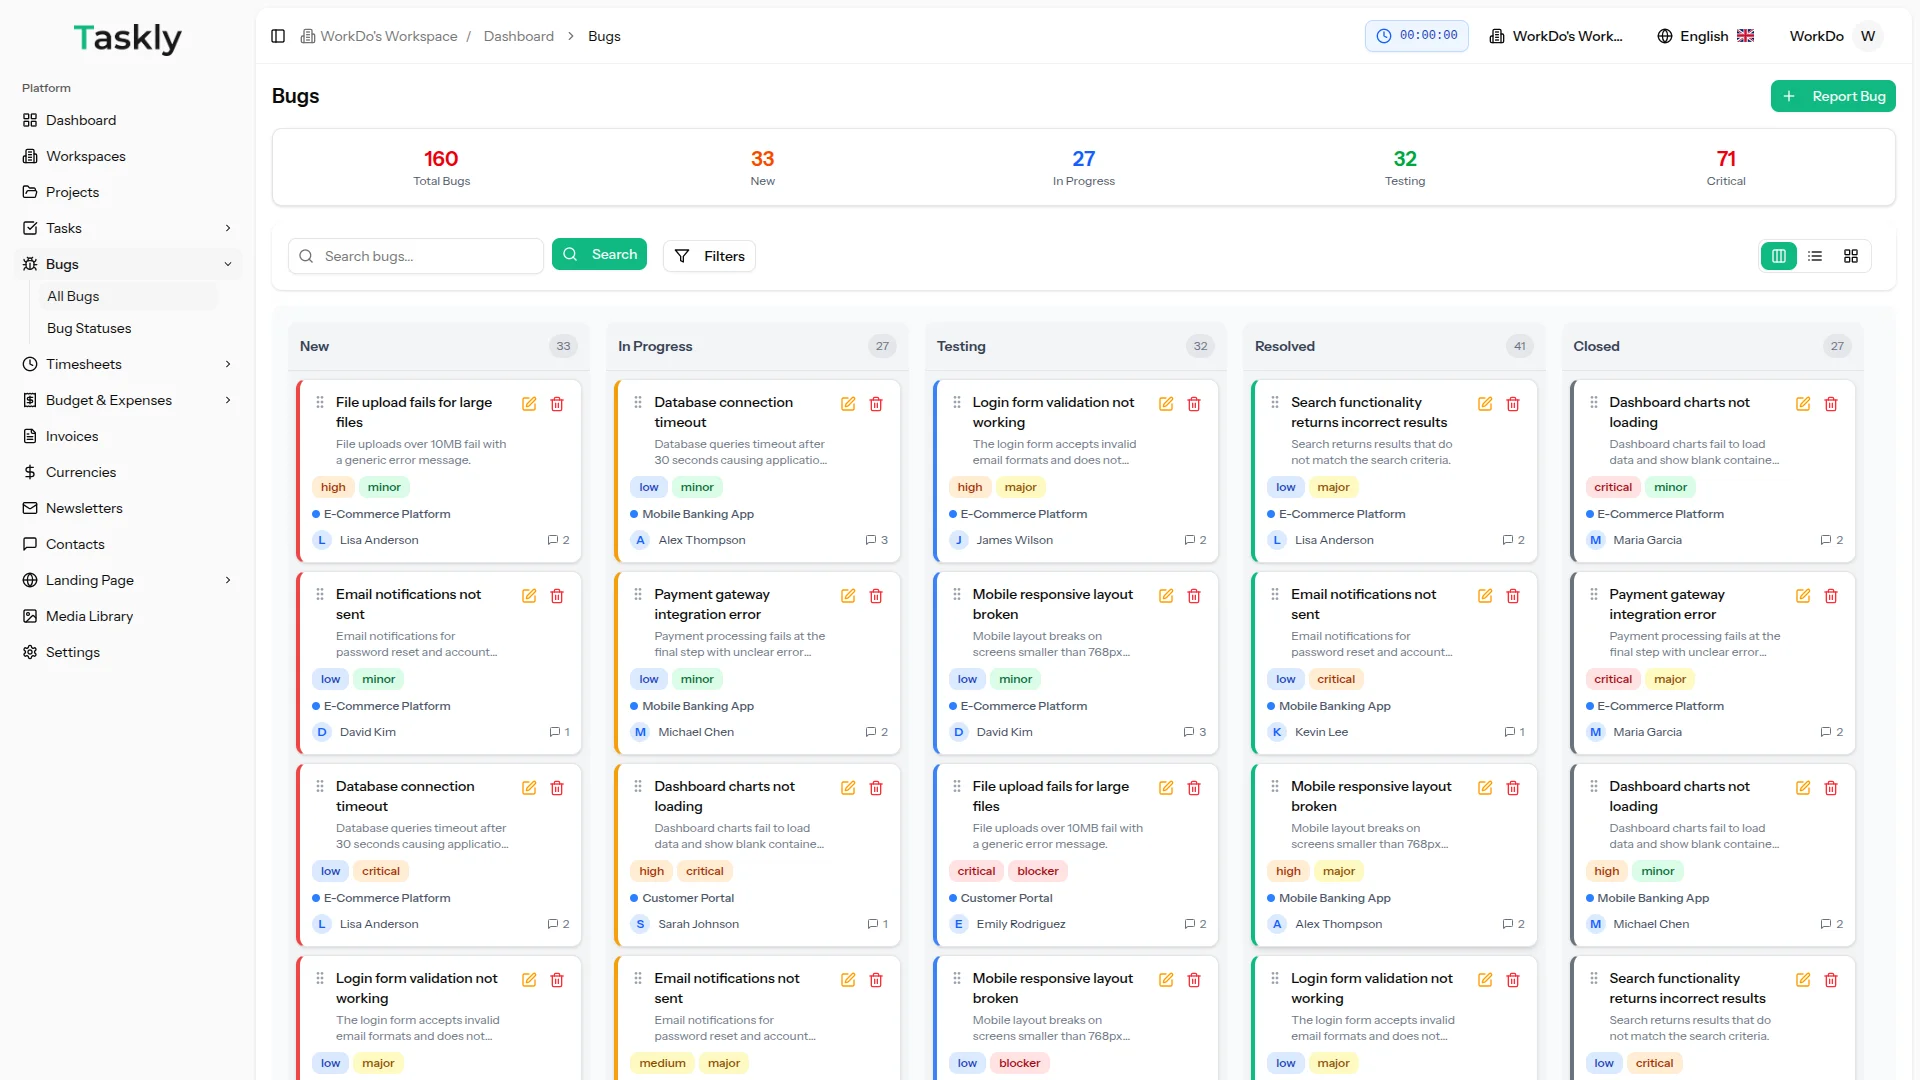This screenshot has width=1920, height=1080.
Task: Edit the 'File upload fails' New bug
Action: click(529, 404)
